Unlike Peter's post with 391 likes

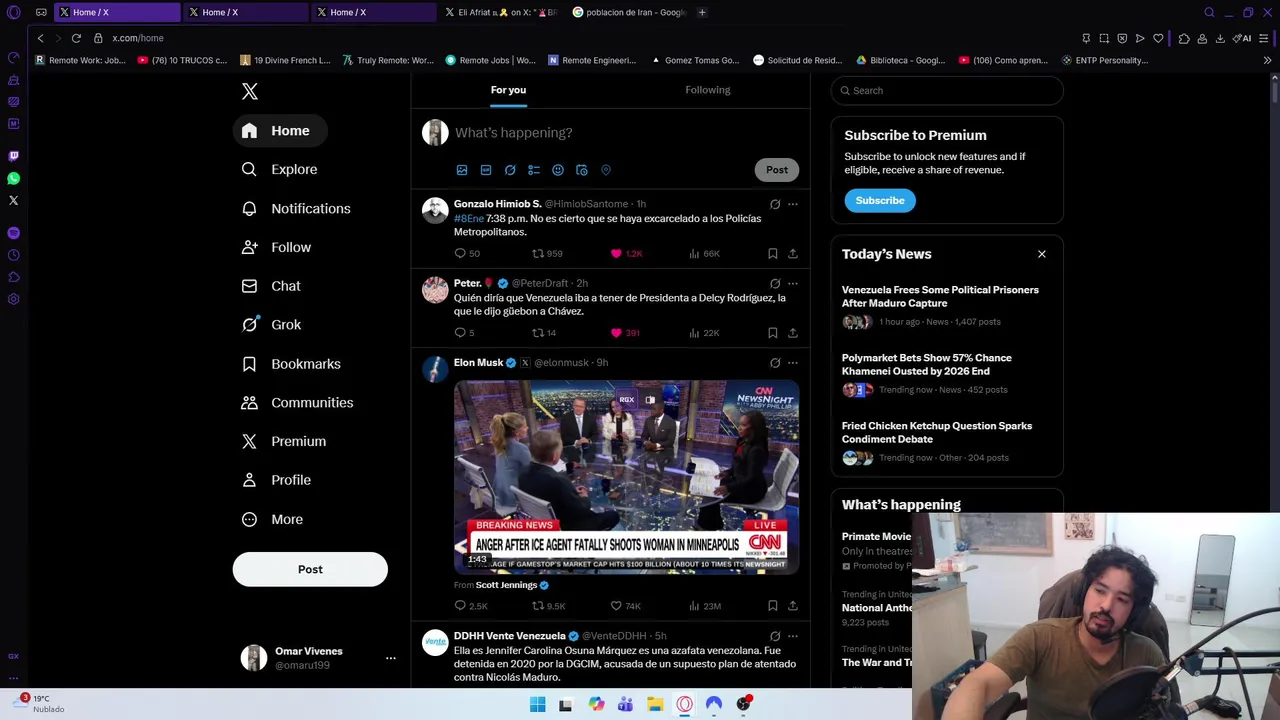point(616,333)
